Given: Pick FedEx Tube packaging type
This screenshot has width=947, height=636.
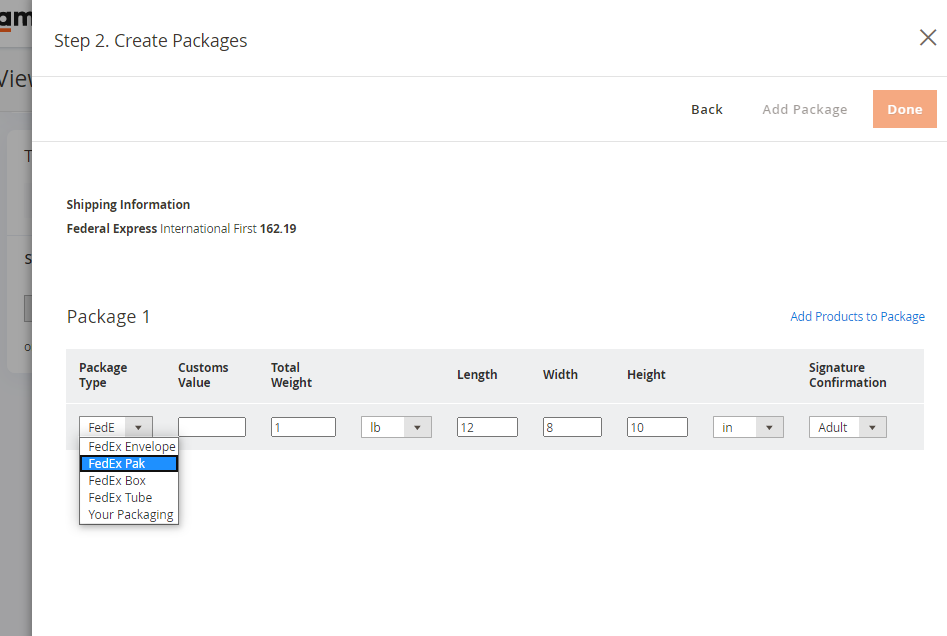Looking at the screenshot, I should pyautogui.click(x=119, y=497).
